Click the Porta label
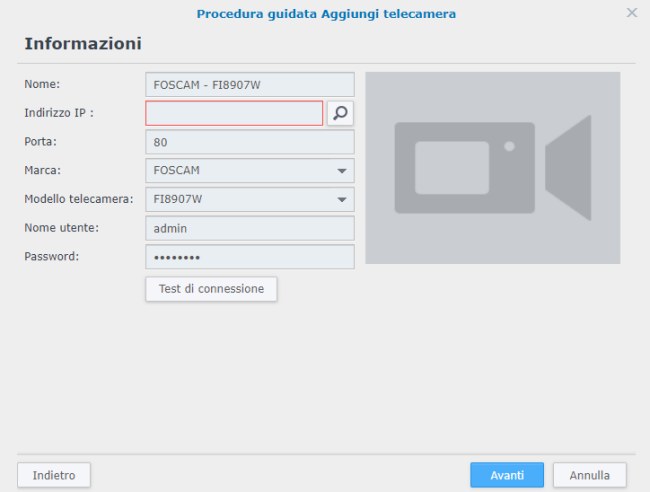650x492 pixels. [x=40, y=142]
